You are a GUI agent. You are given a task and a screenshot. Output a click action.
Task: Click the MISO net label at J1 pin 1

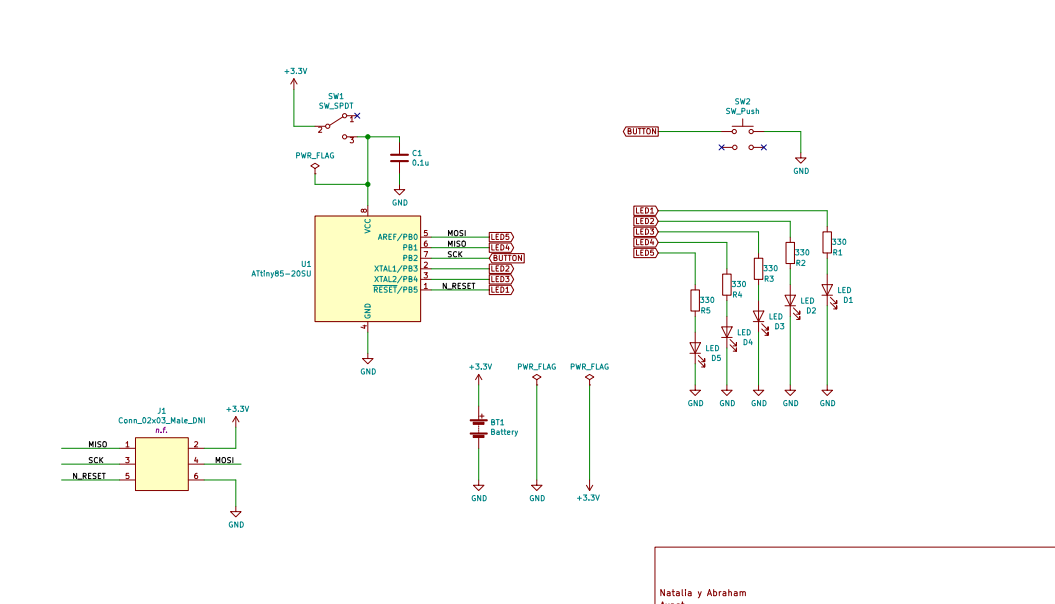coord(98,445)
